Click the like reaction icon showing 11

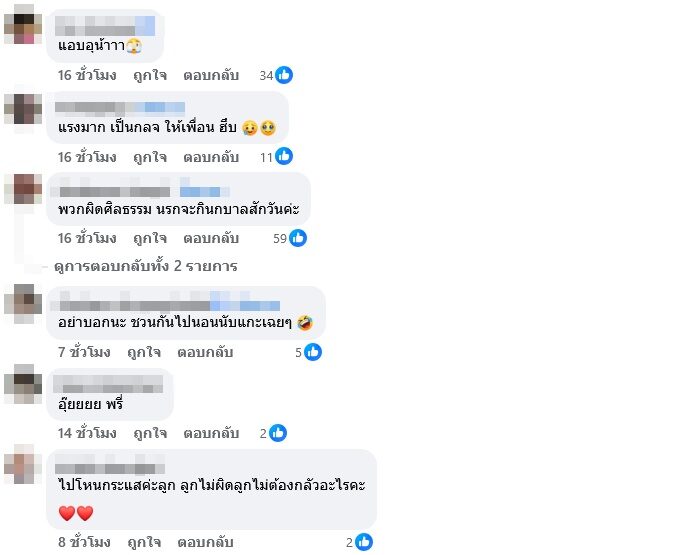click(x=284, y=156)
